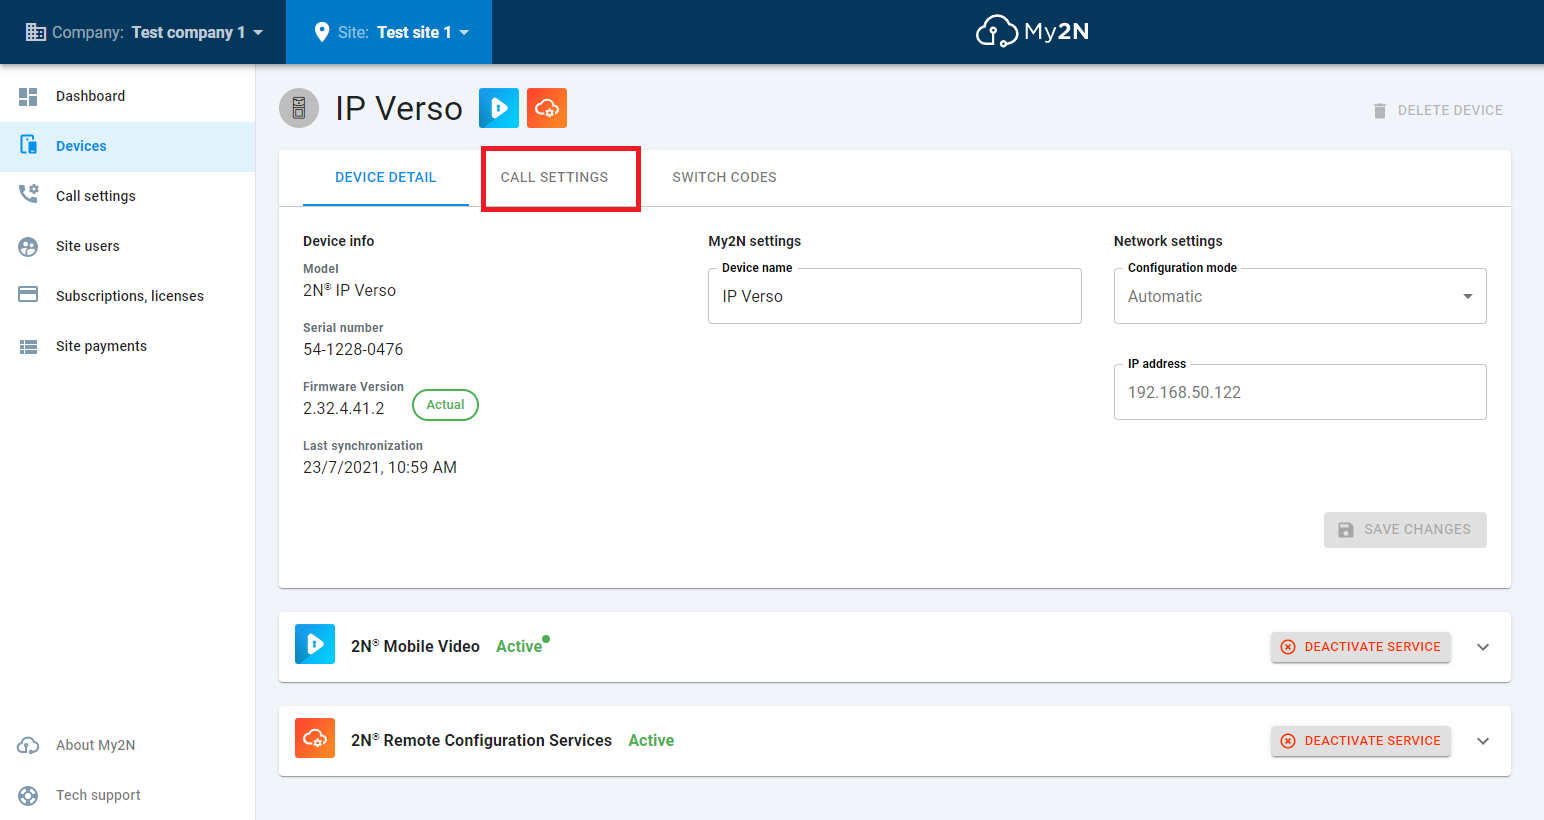
Task: Expand the 2N Mobile Video service row
Action: [x=1483, y=646]
